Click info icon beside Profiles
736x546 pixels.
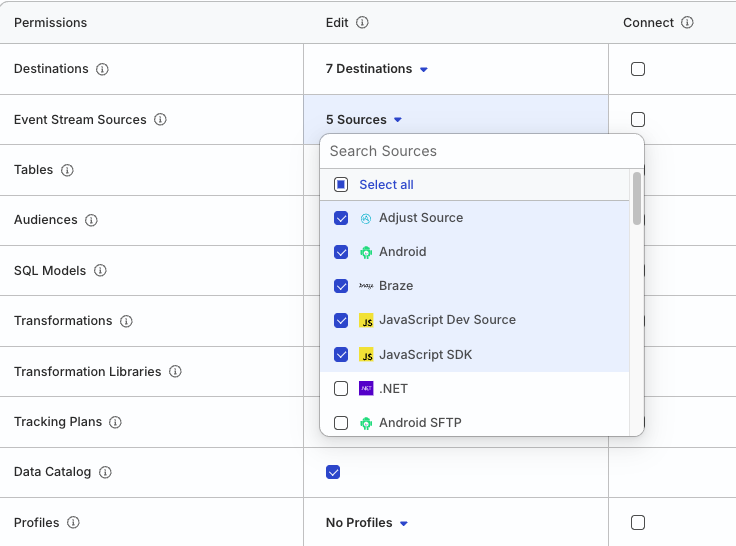coord(73,522)
